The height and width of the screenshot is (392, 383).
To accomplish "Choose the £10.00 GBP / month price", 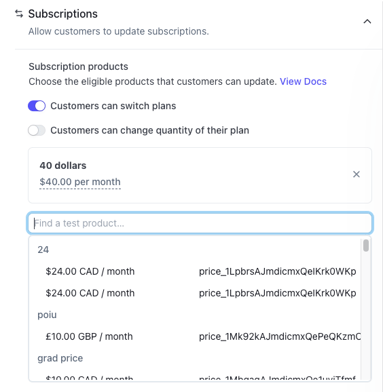I will click(x=195, y=336).
